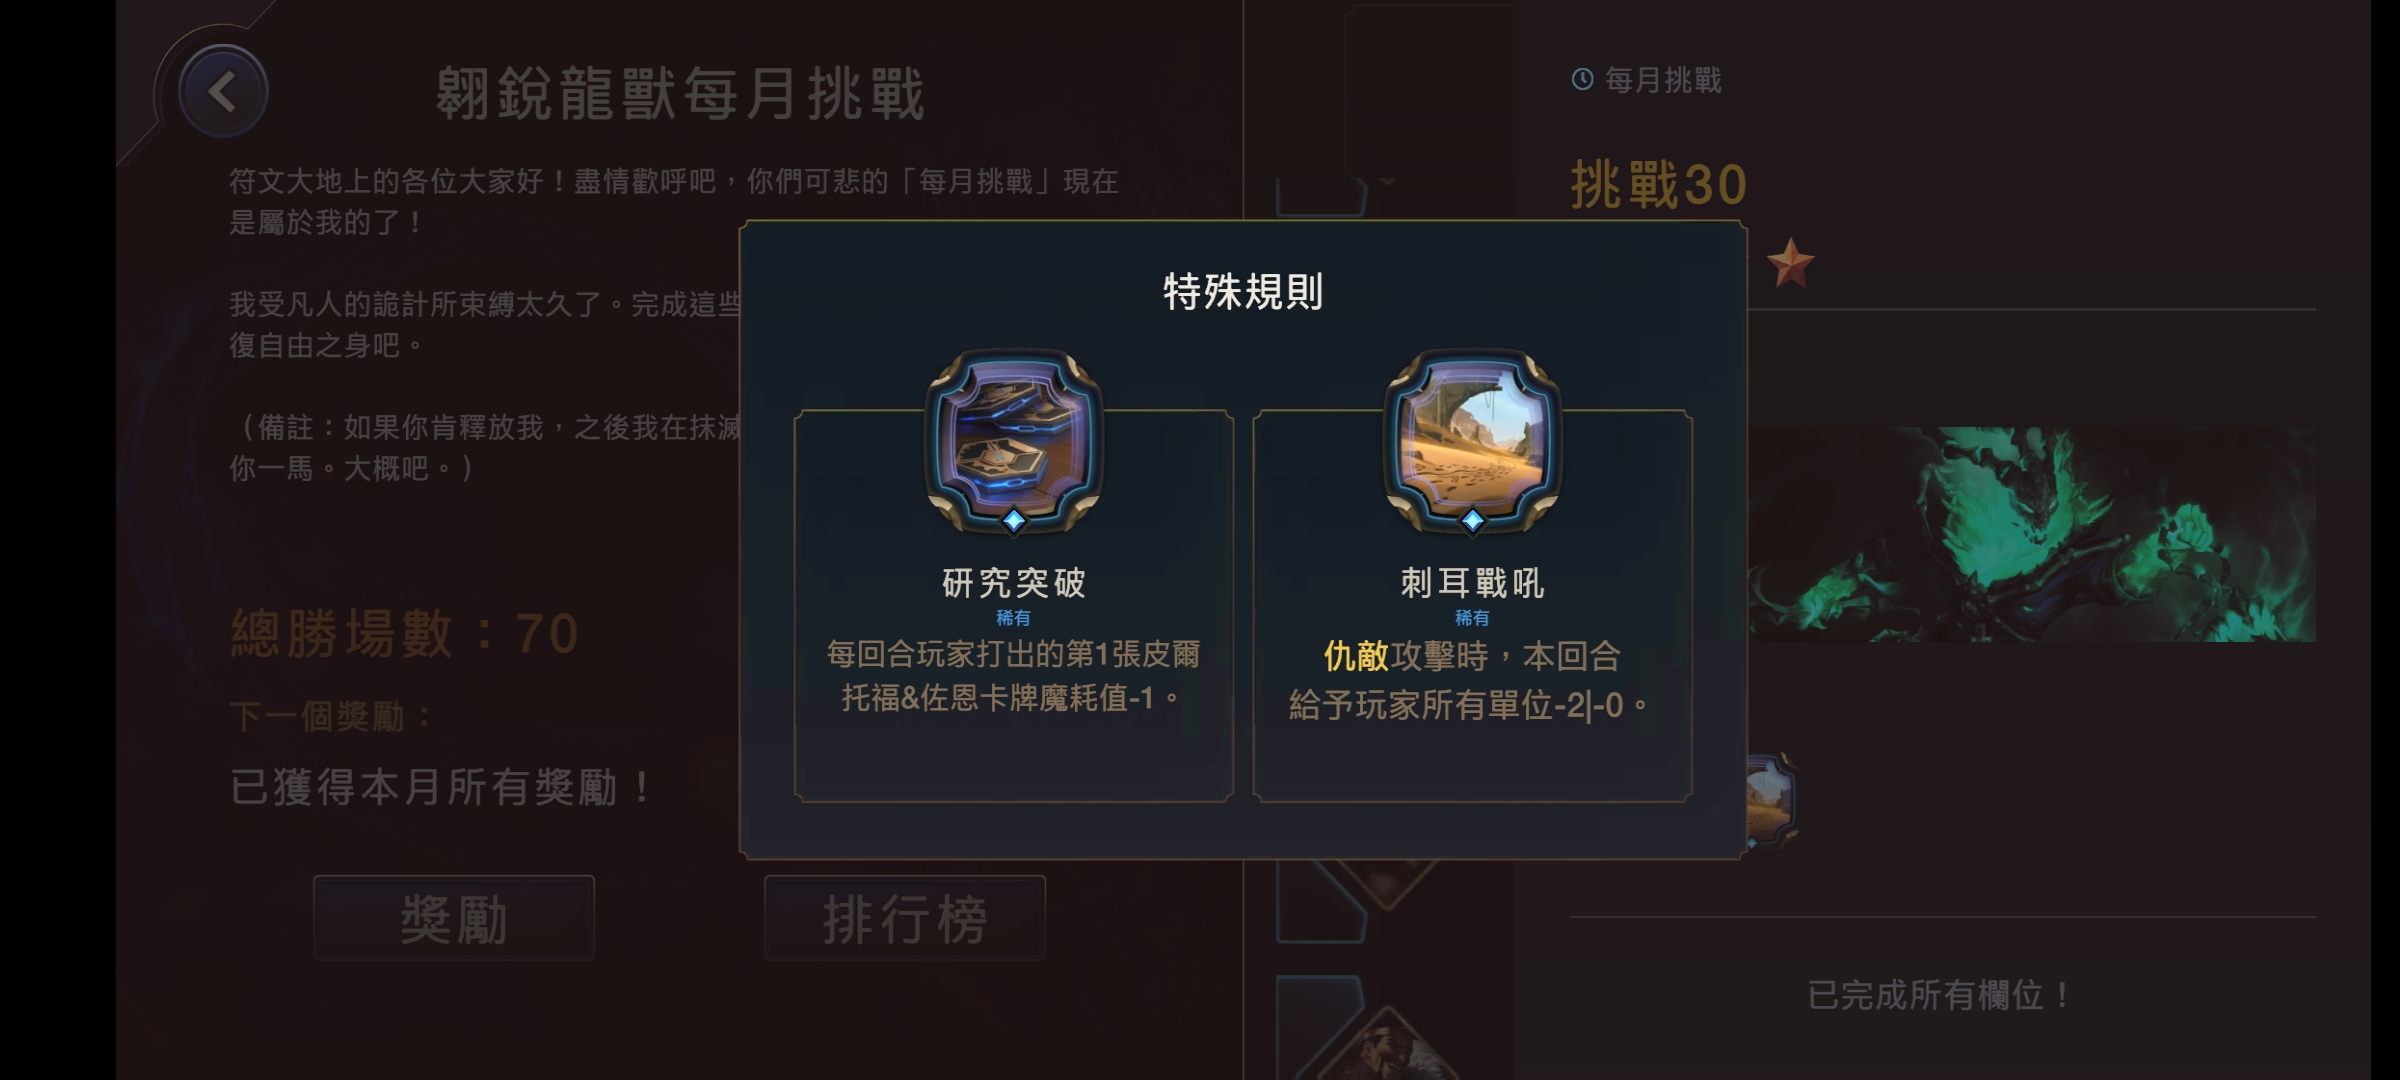
Task: Tap the blue rarity gem under 研究突破 icon
Action: coord(1014,520)
